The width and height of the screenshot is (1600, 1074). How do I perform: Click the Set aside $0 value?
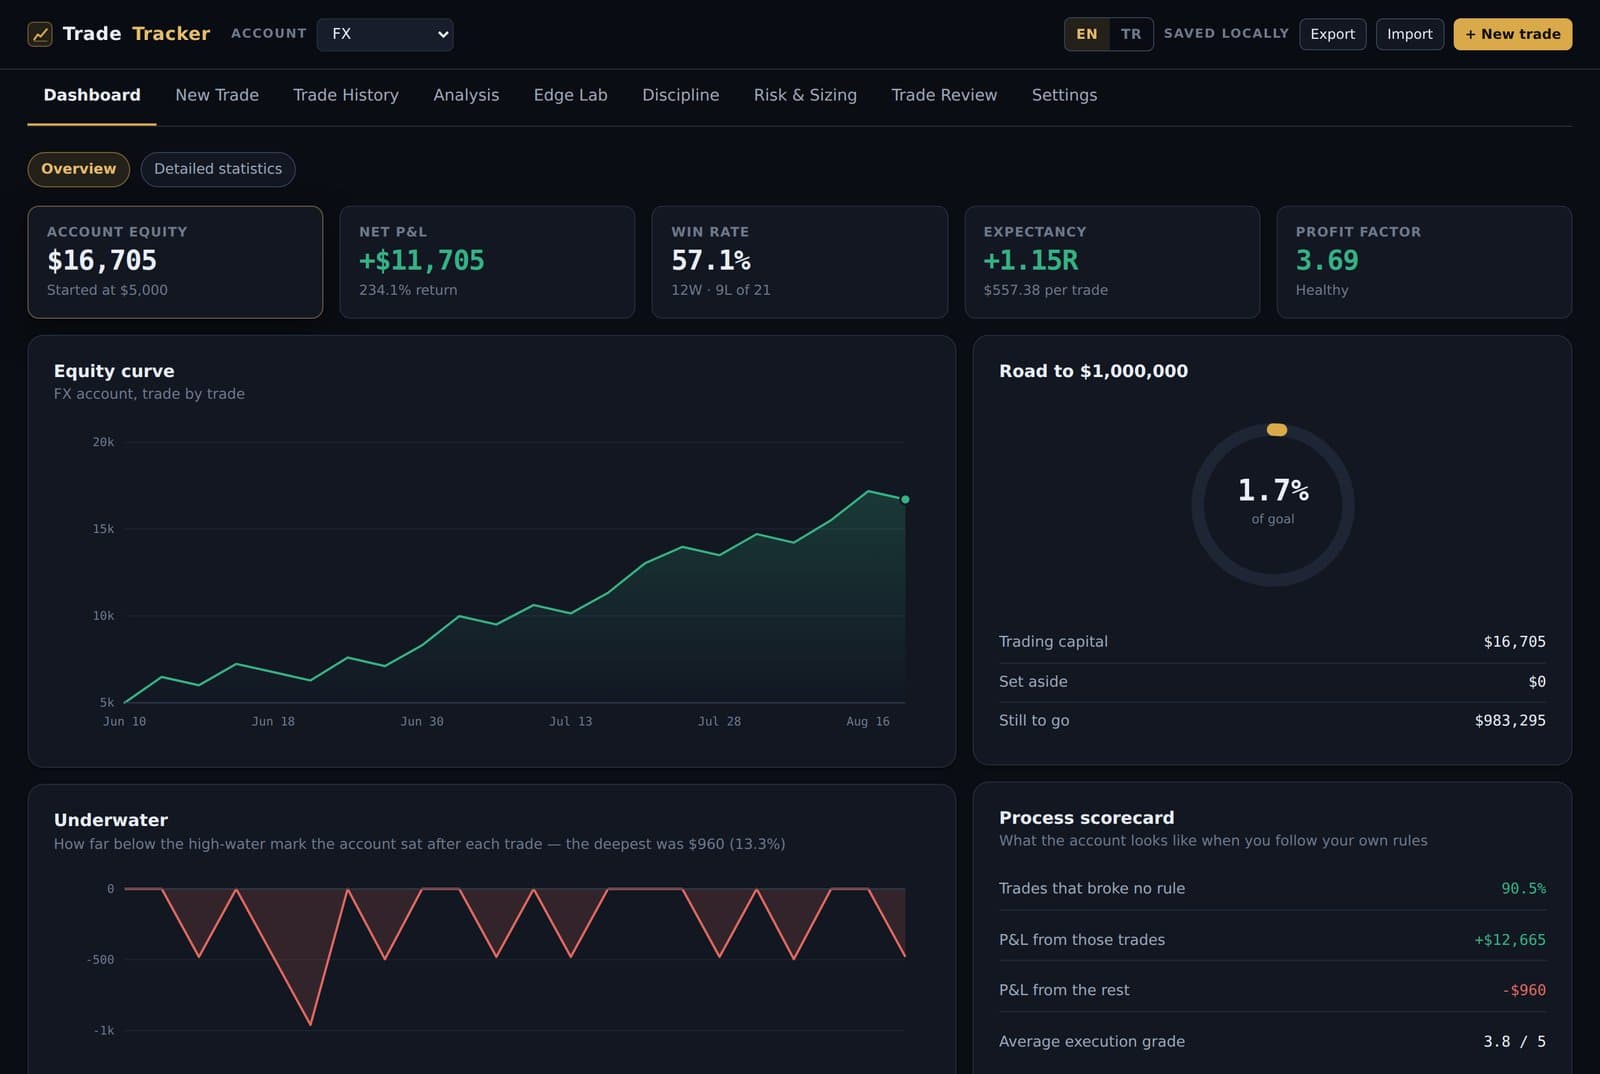tap(1537, 682)
